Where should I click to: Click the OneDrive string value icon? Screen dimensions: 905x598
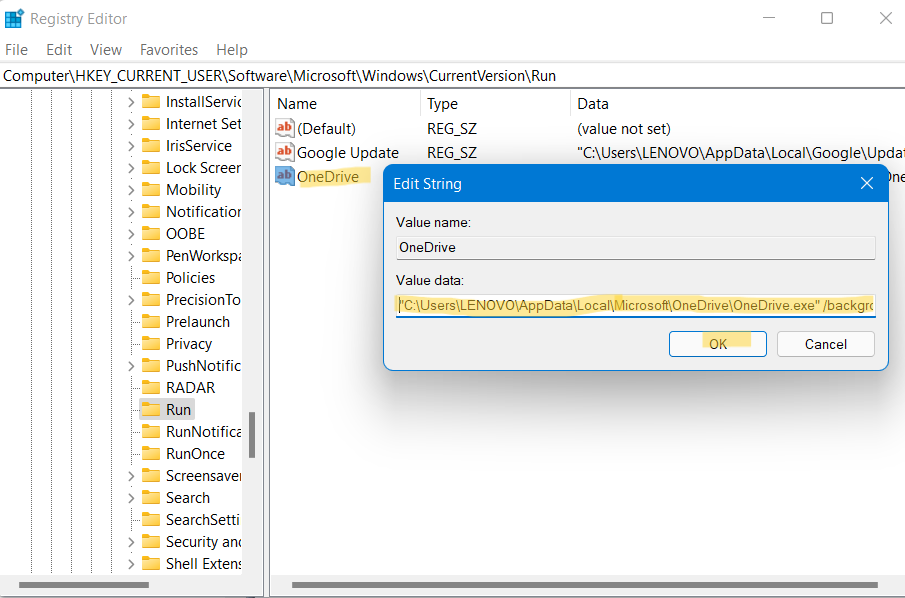click(285, 176)
